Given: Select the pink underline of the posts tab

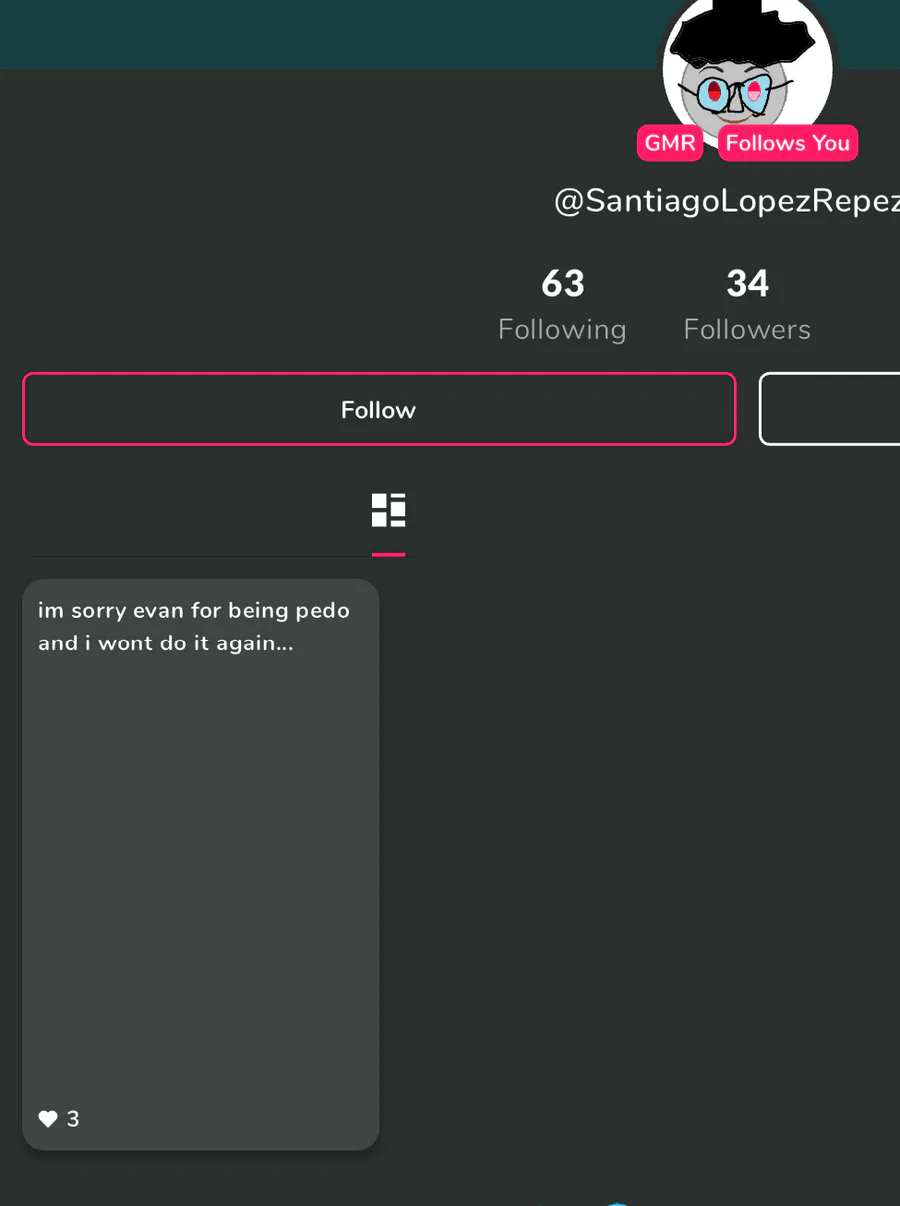Looking at the screenshot, I should tap(388, 554).
